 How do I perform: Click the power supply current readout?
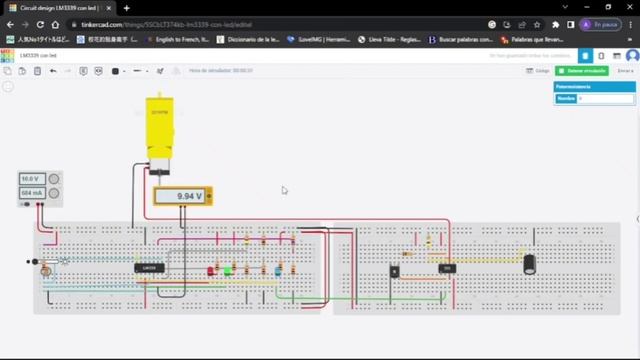32,193
